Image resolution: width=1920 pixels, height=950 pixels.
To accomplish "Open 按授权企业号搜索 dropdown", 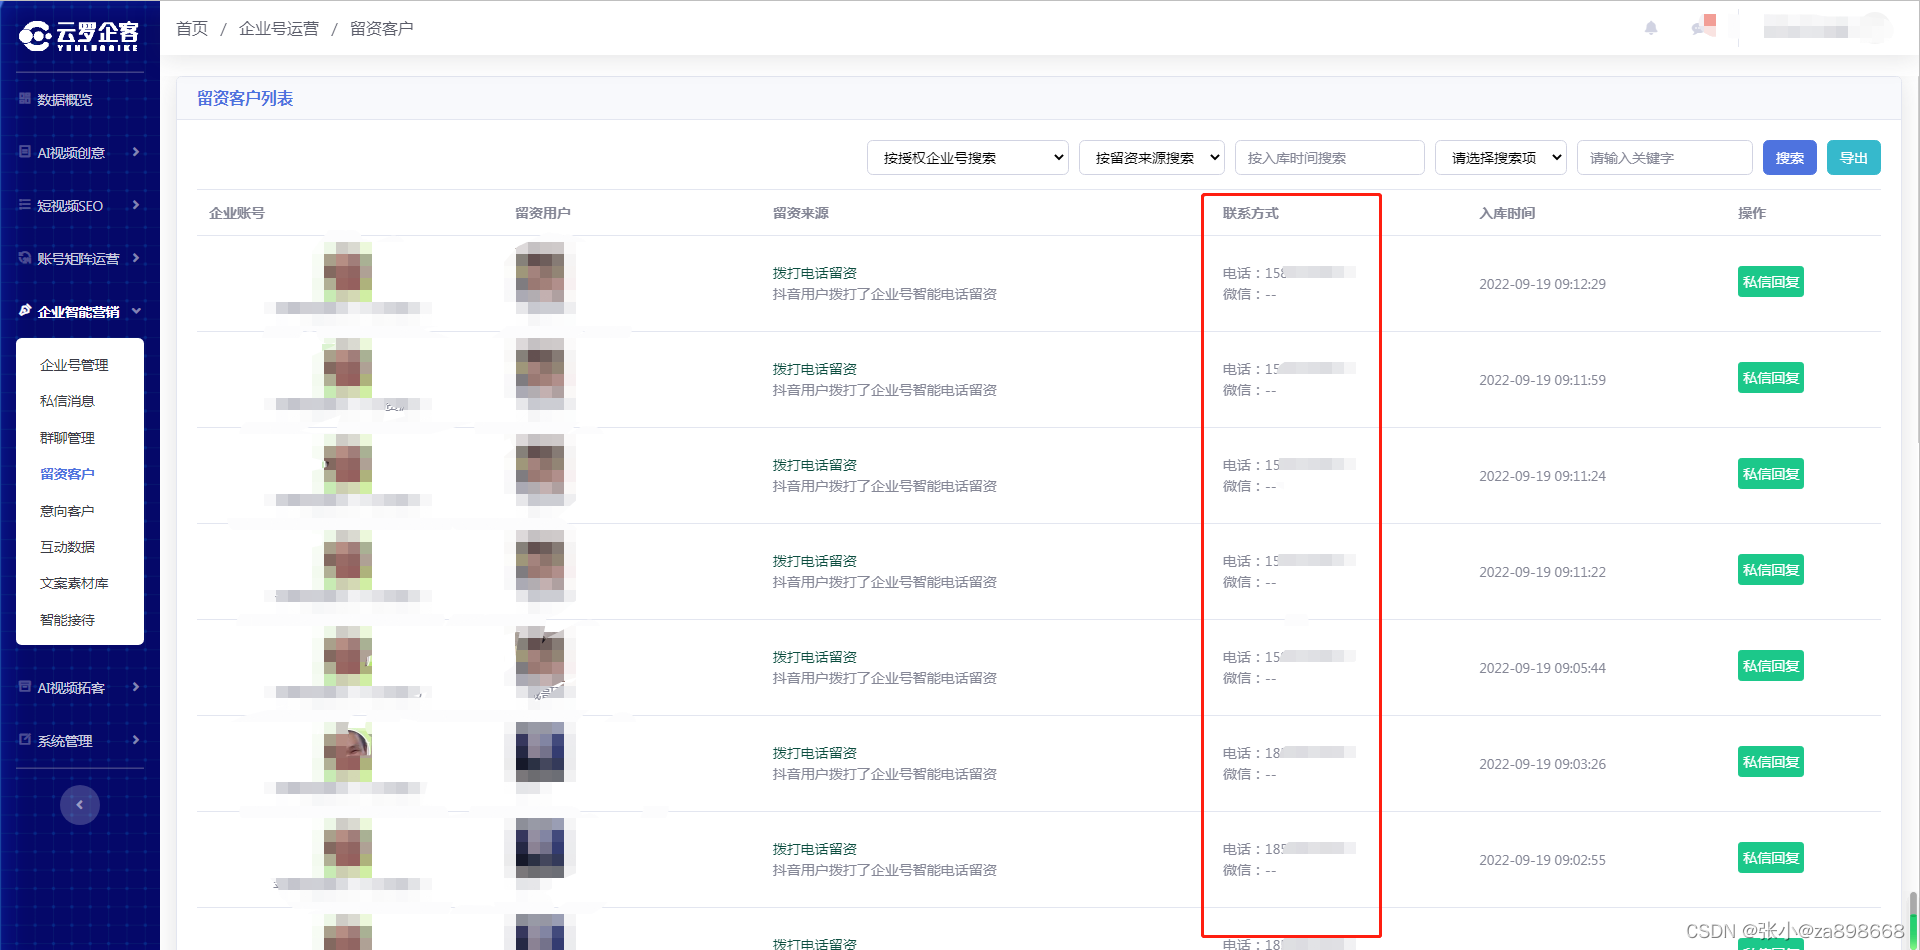I will click(967, 158).
